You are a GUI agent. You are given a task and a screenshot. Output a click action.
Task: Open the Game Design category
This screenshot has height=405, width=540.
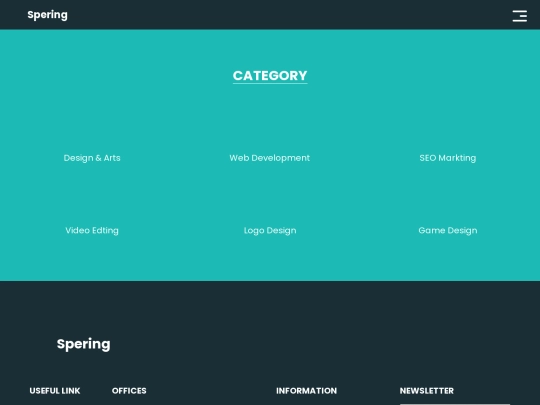pyautogui.click(x=448, y=230)
